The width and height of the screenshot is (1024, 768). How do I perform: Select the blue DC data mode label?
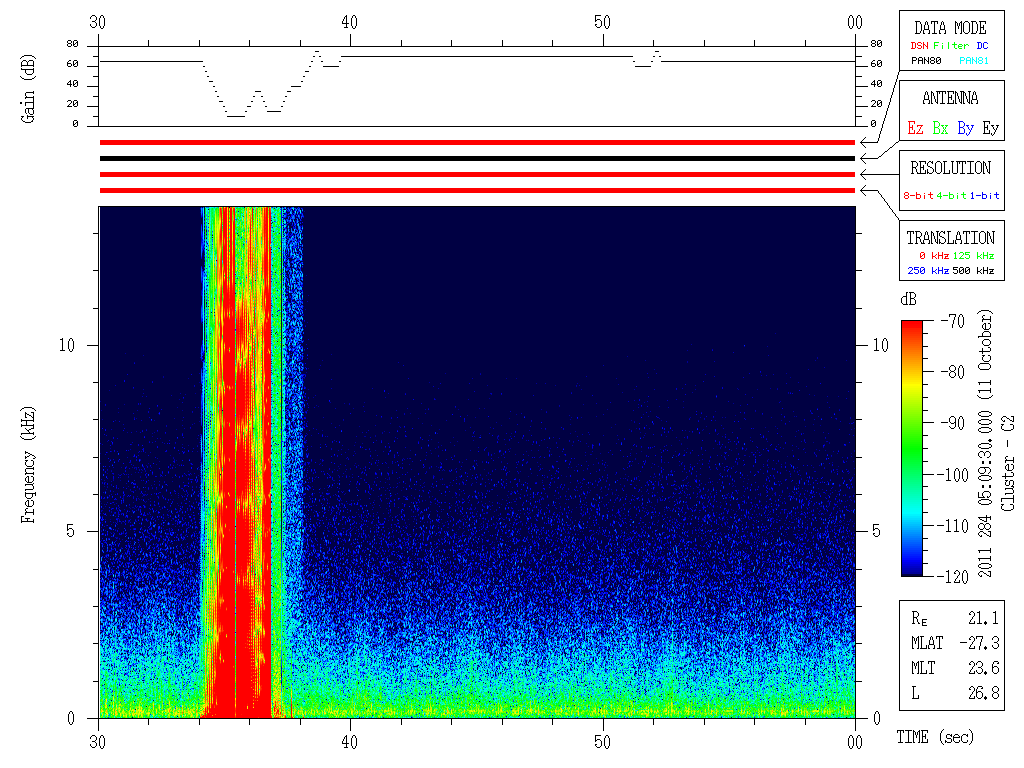983,46
